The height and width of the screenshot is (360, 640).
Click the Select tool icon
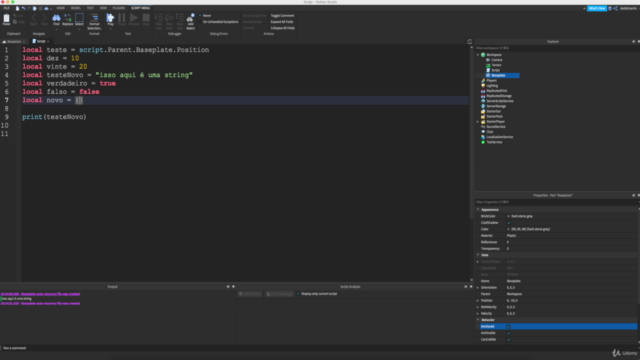click(x=79, y=19)
